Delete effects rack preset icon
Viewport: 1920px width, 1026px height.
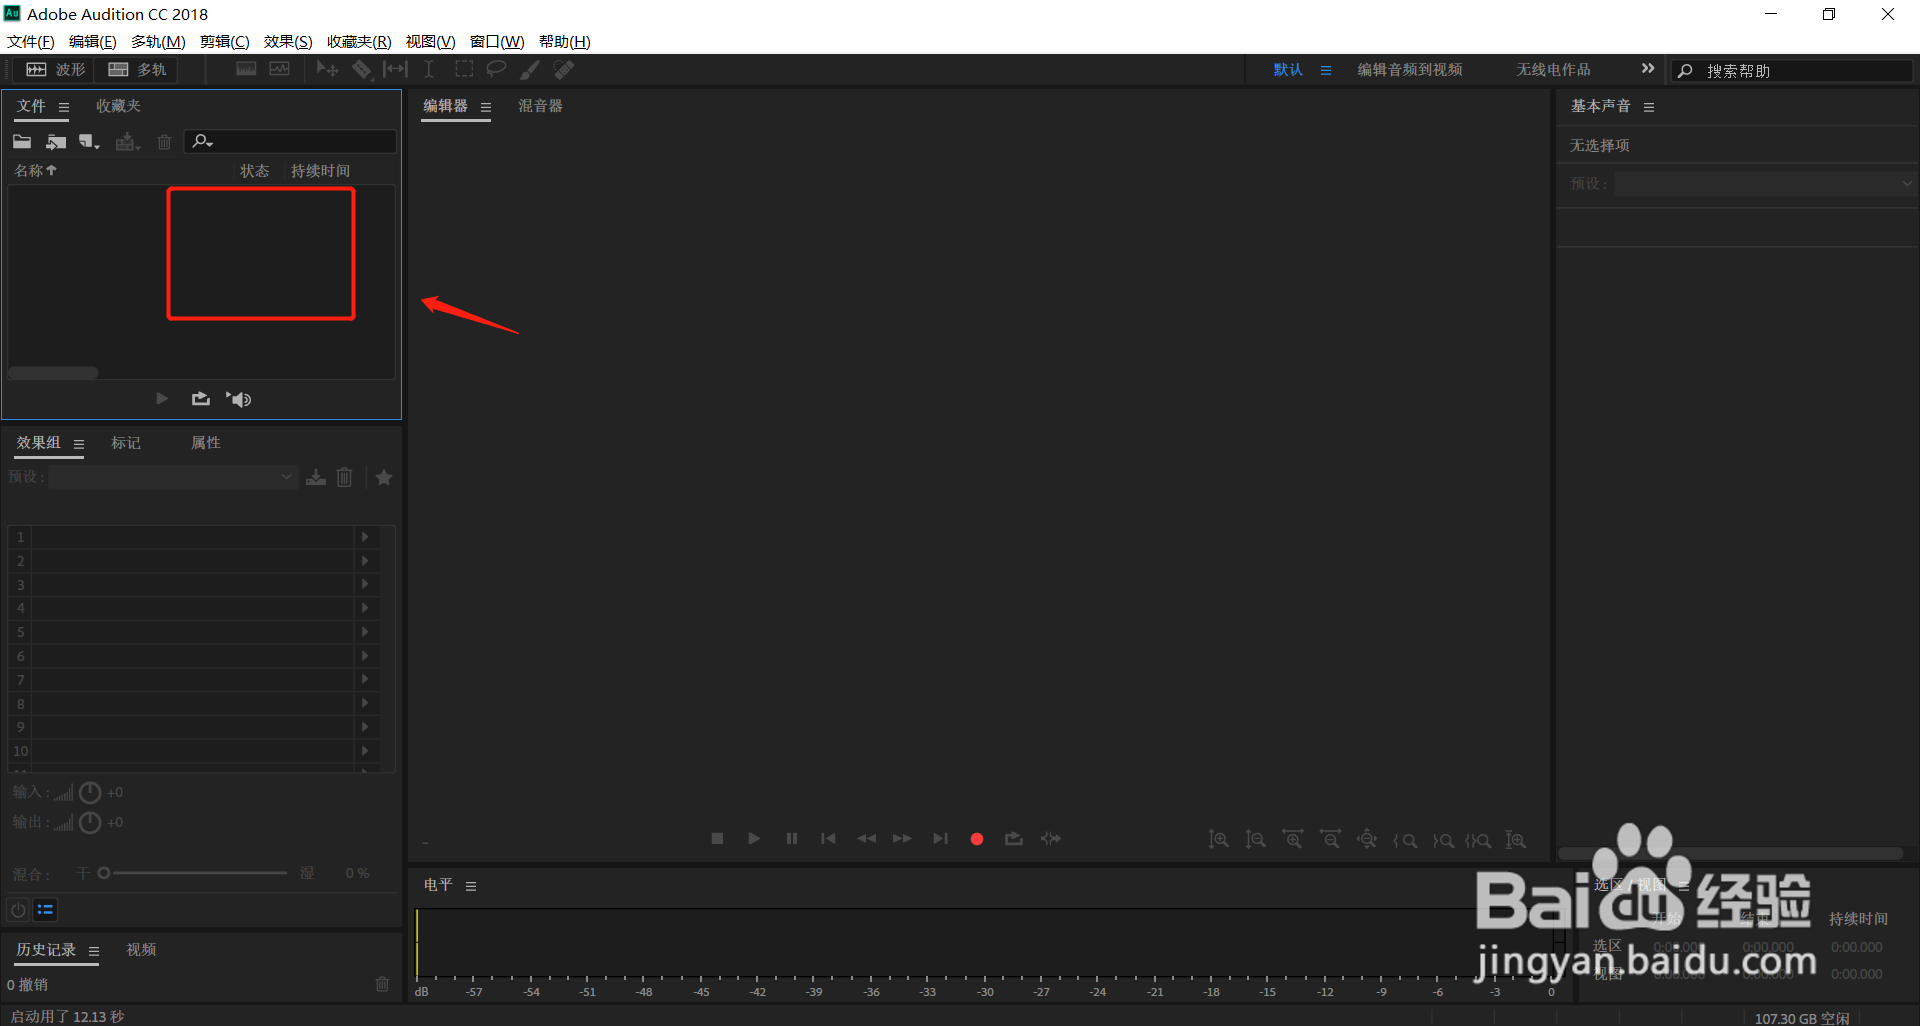[345, 478]
